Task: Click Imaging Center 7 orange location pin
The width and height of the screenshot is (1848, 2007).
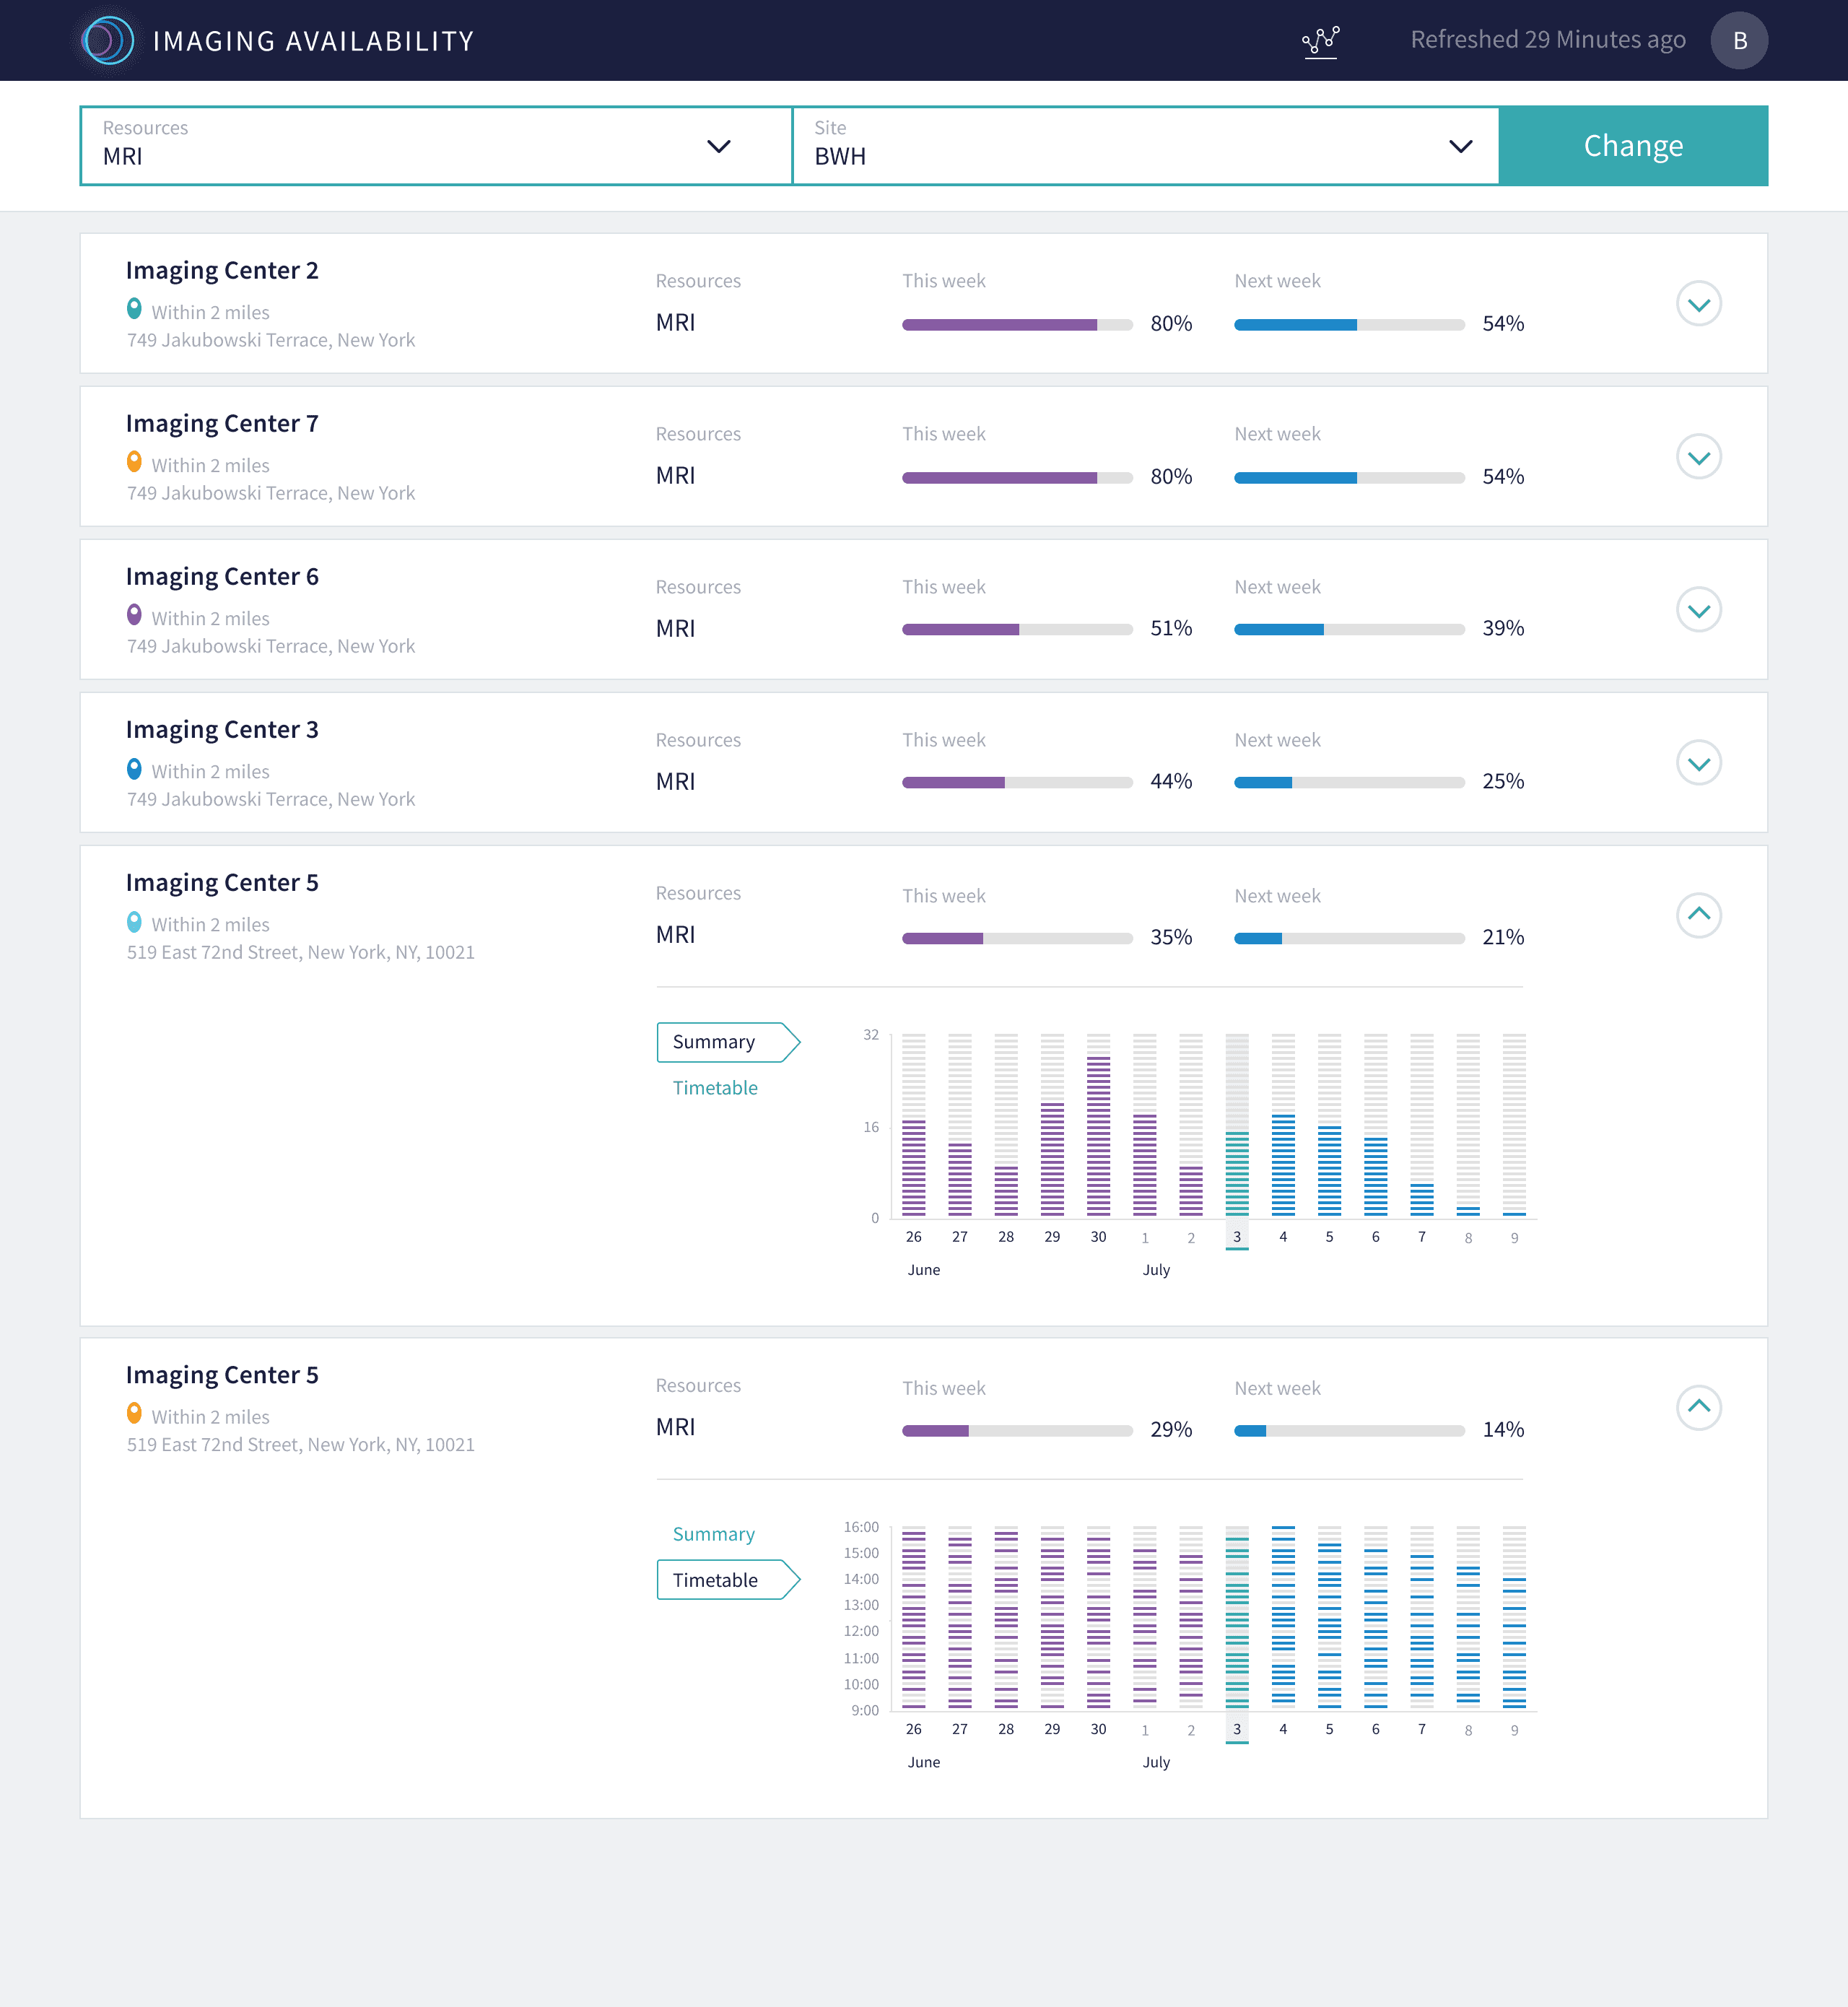Action: pos(134,461)
